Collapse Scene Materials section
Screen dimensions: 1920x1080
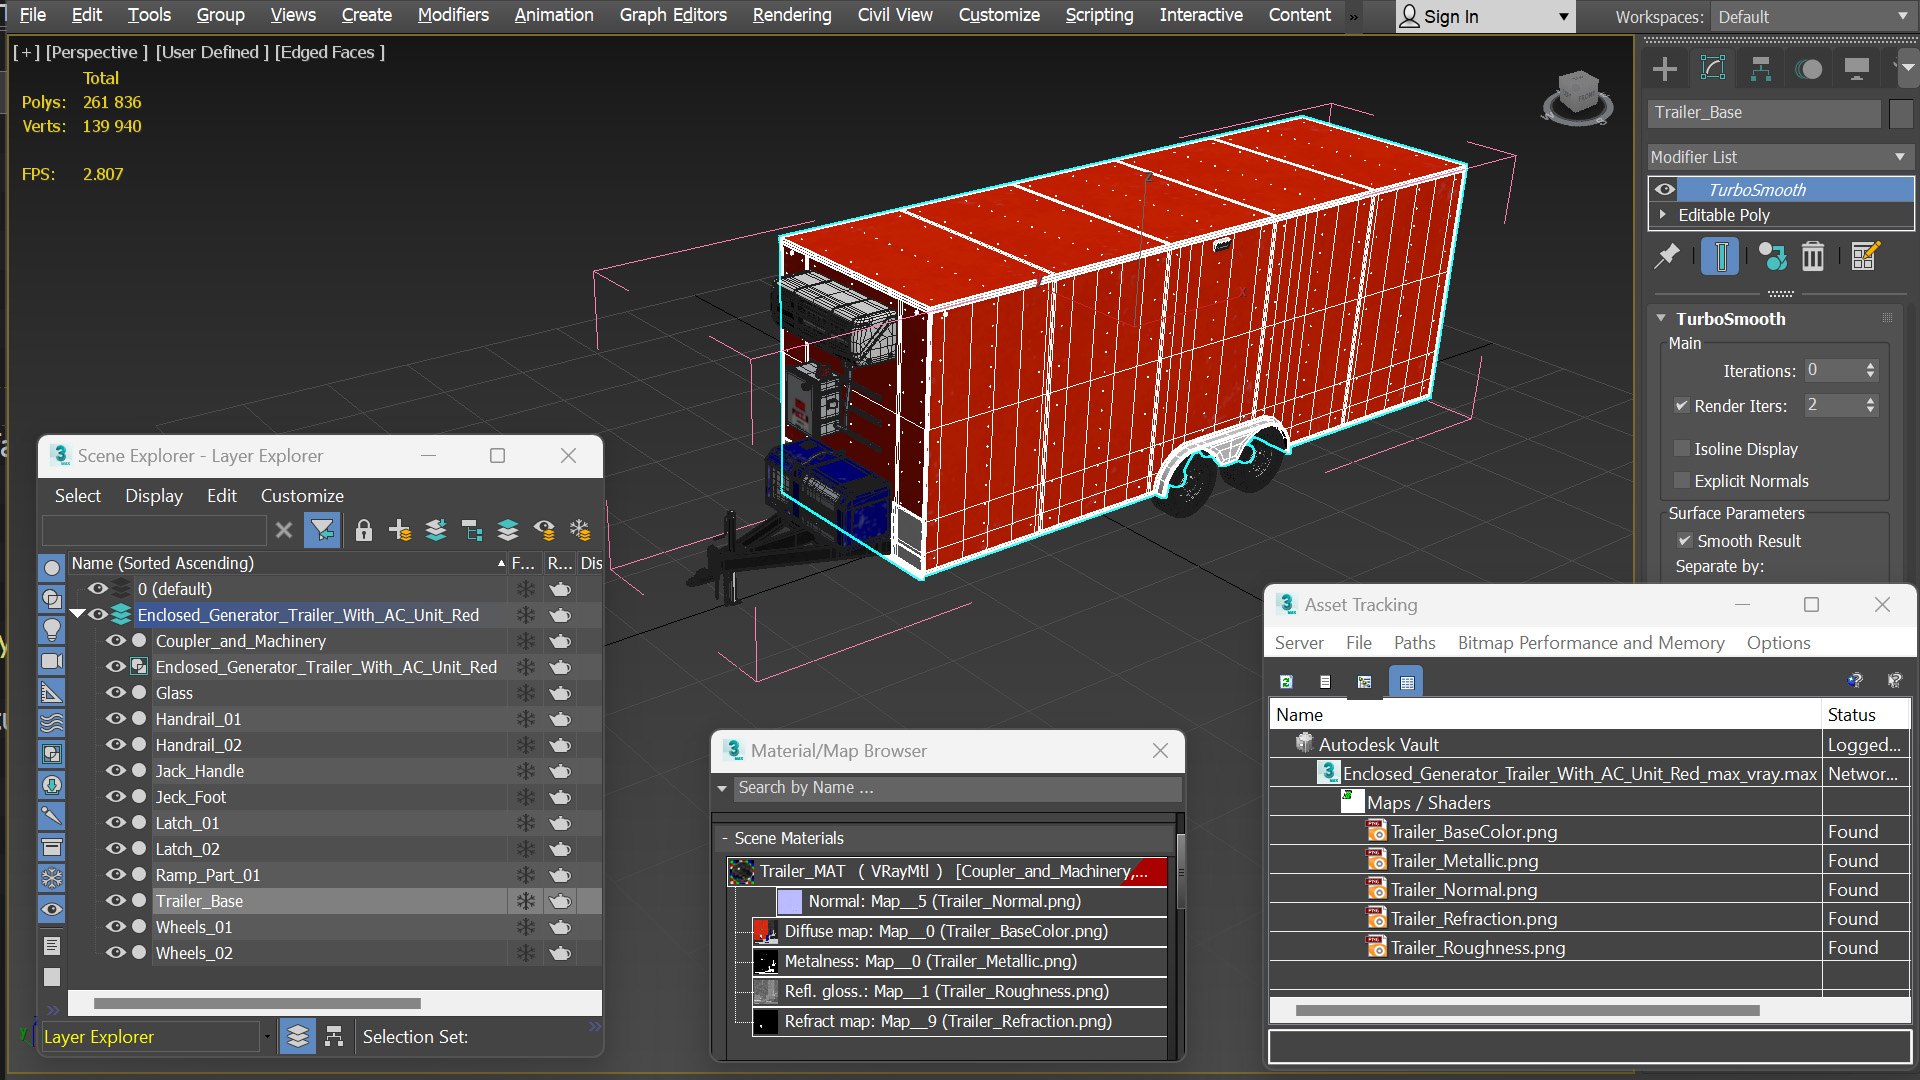[725, 838]
